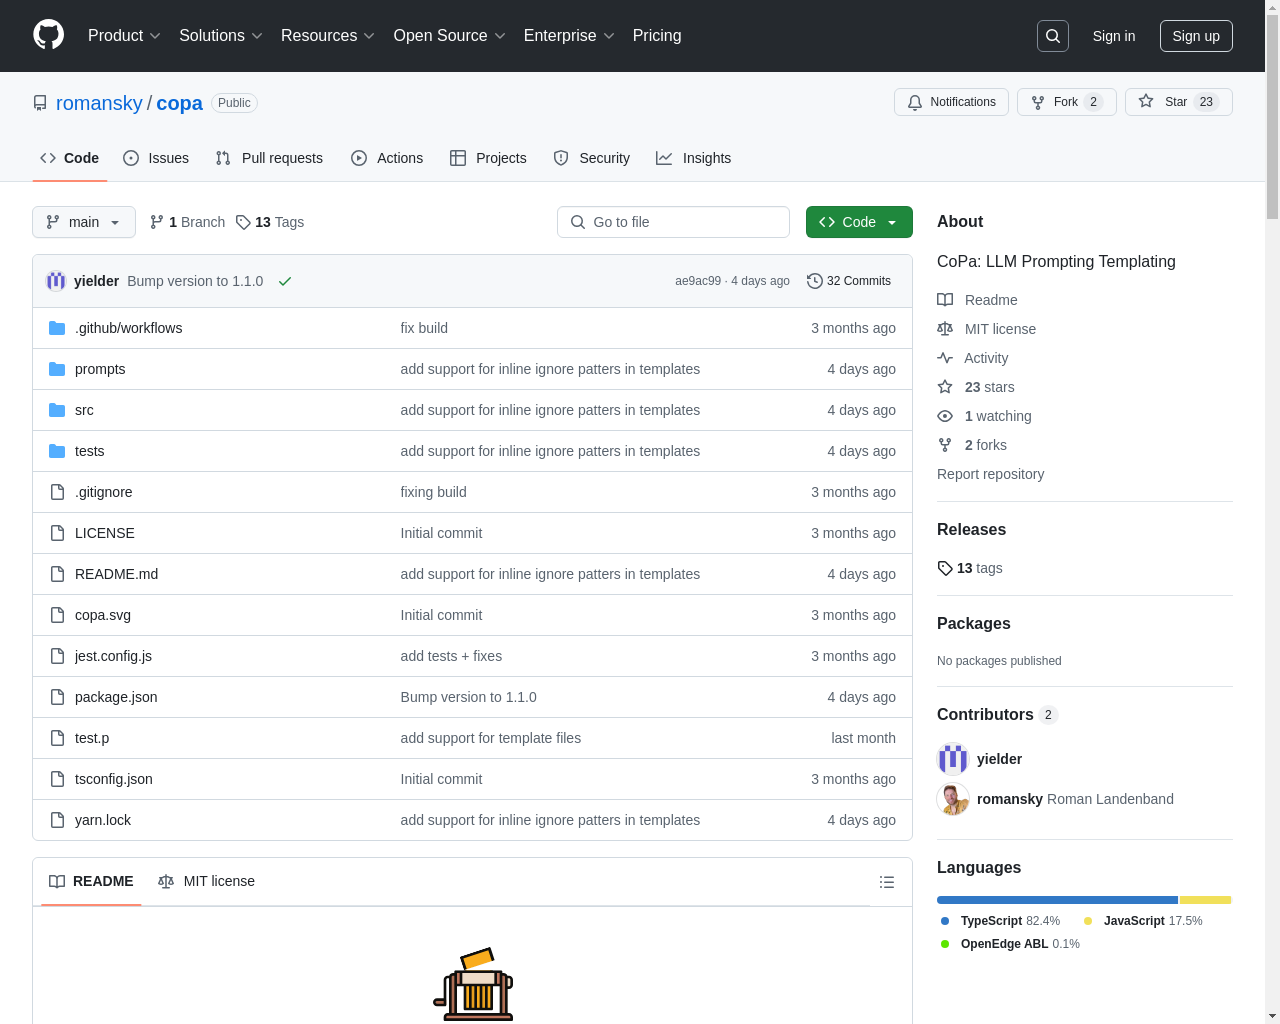
Task: Open the README outline list icon
Action: (x=886, y=882)
